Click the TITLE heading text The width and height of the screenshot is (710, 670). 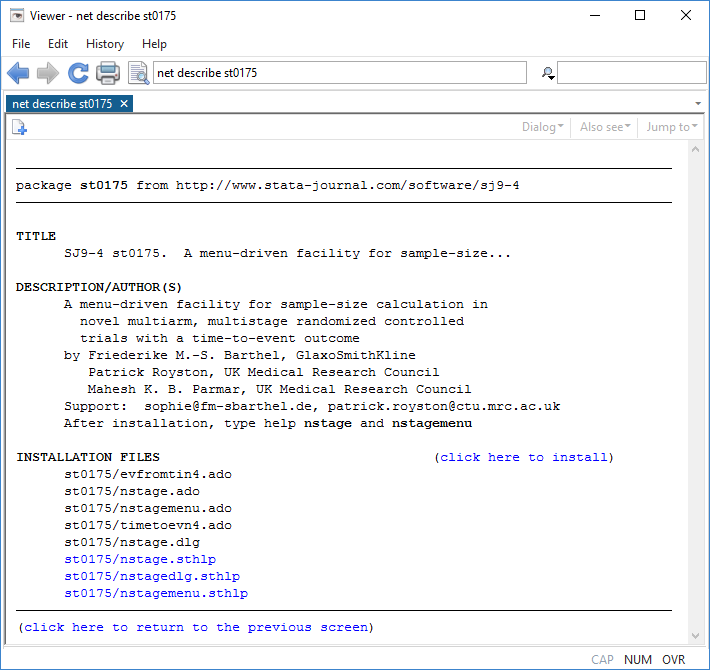36,236
